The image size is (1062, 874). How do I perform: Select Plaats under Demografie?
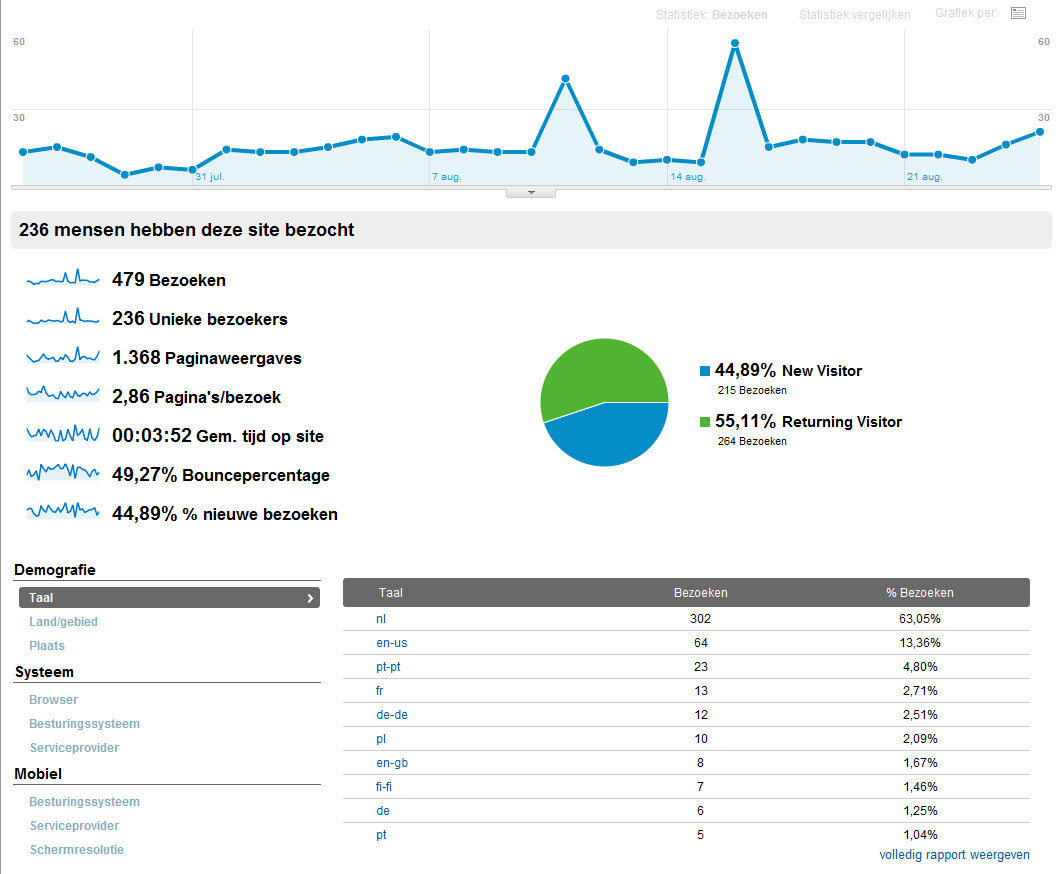(x=47, y=646)
